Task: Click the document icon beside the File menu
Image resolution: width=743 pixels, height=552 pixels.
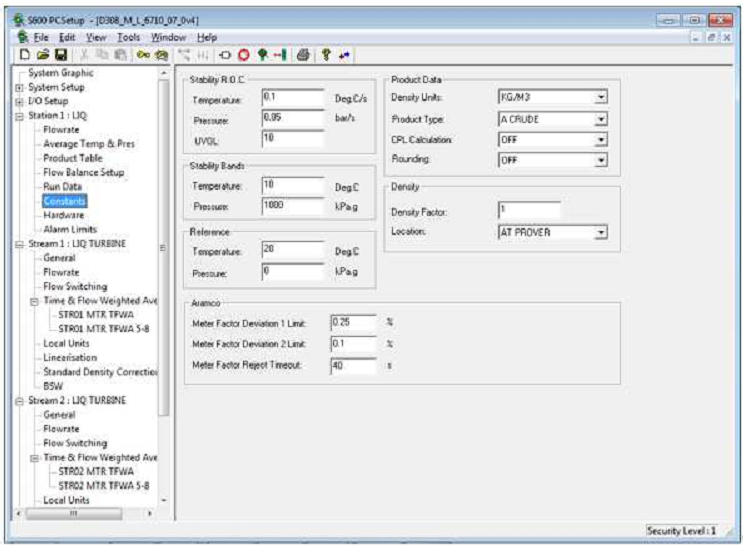Action: coord(23,36)
